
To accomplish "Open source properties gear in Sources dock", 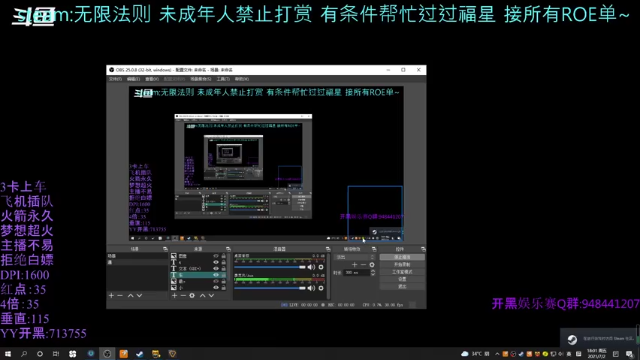I will [x=192, y=295].
